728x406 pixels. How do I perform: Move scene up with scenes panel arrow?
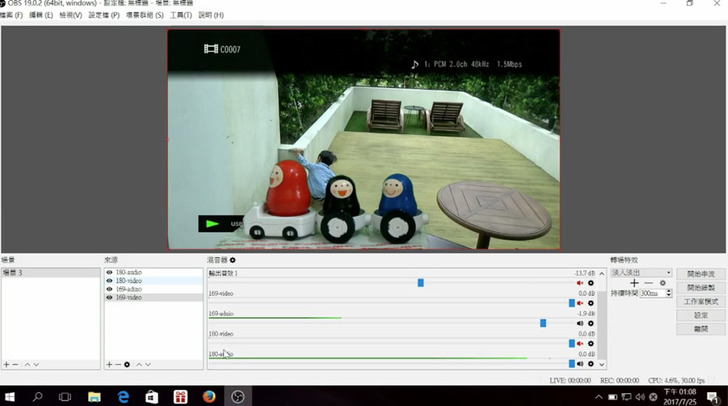pos(27,365)
